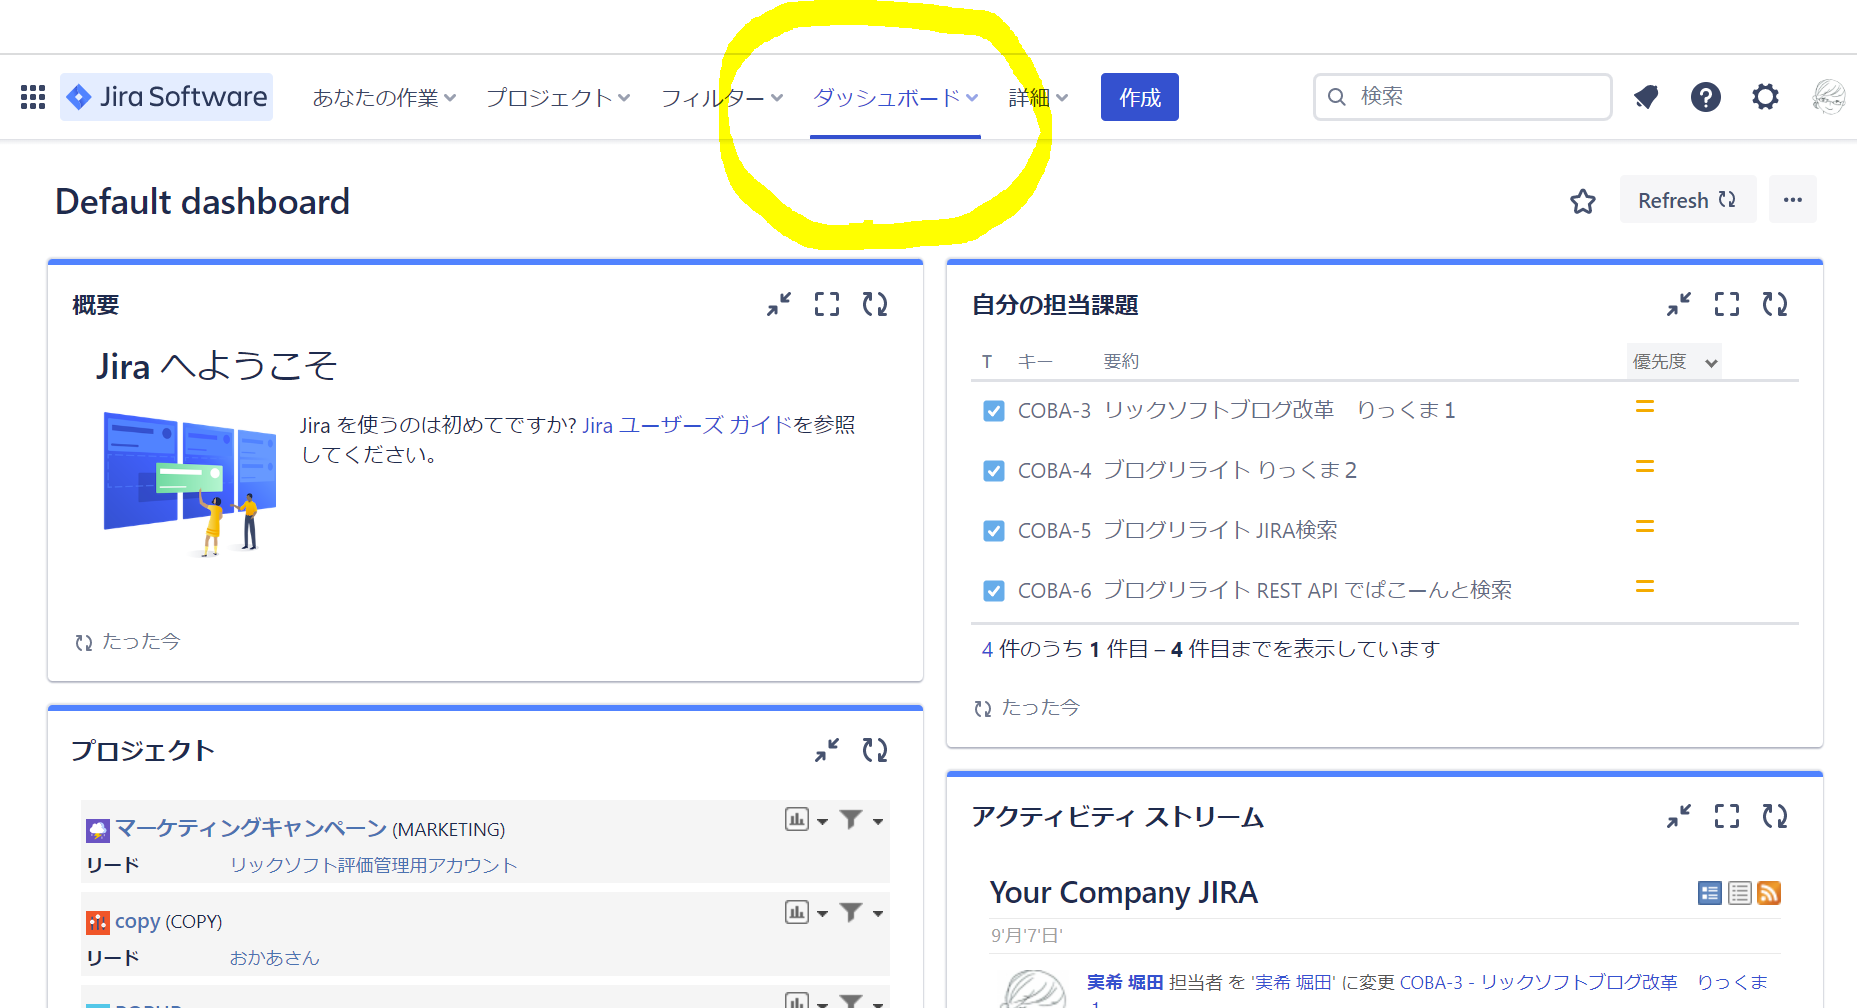Open reports dropdown for copy project
The width and height of the screenshot is (1857, 1008).
tap(806, 912)
